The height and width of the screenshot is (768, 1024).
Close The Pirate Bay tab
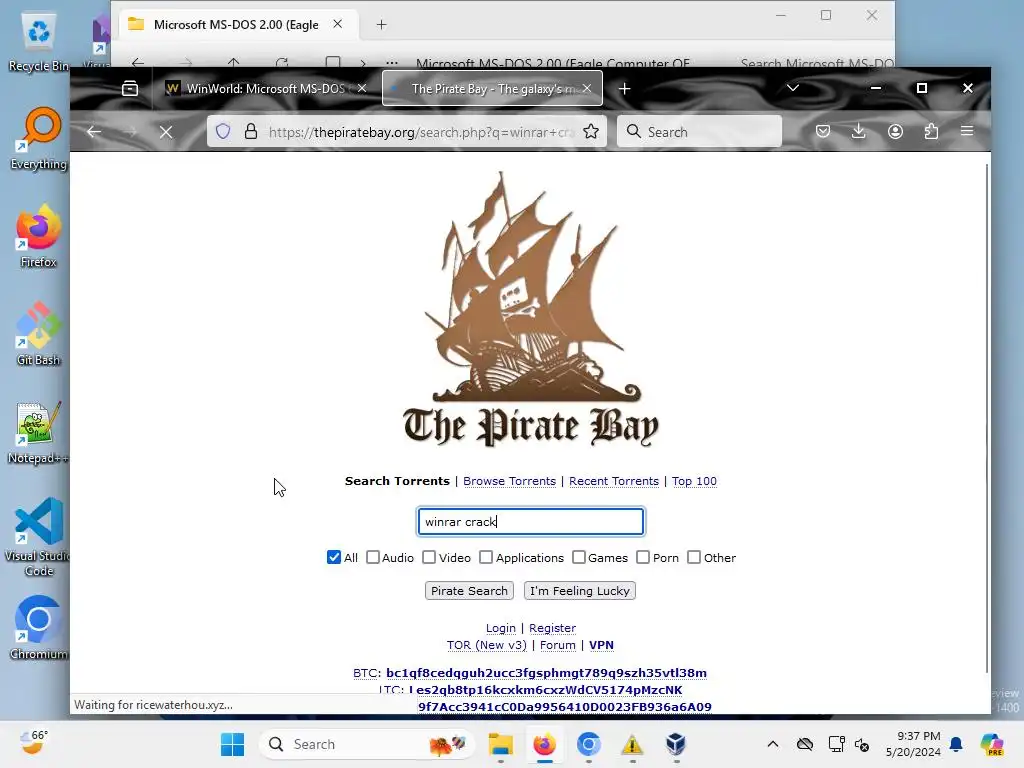click(587, 88)
